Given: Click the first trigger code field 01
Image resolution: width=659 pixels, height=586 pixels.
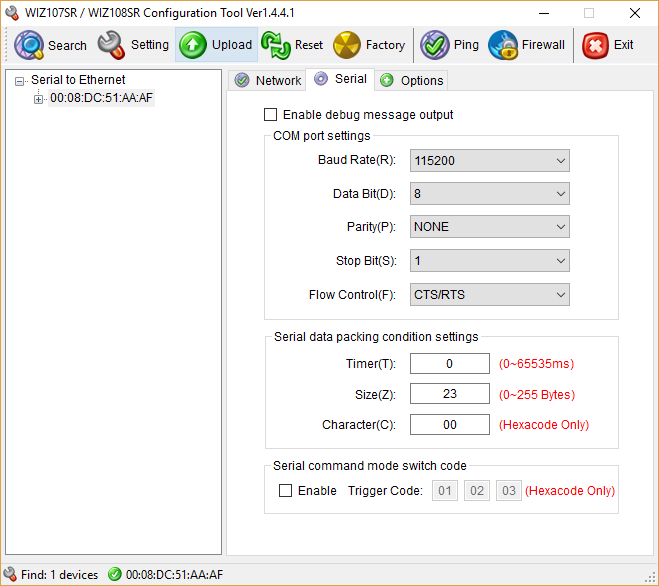Looking at the screenshot, I should (x=445, y=490).
